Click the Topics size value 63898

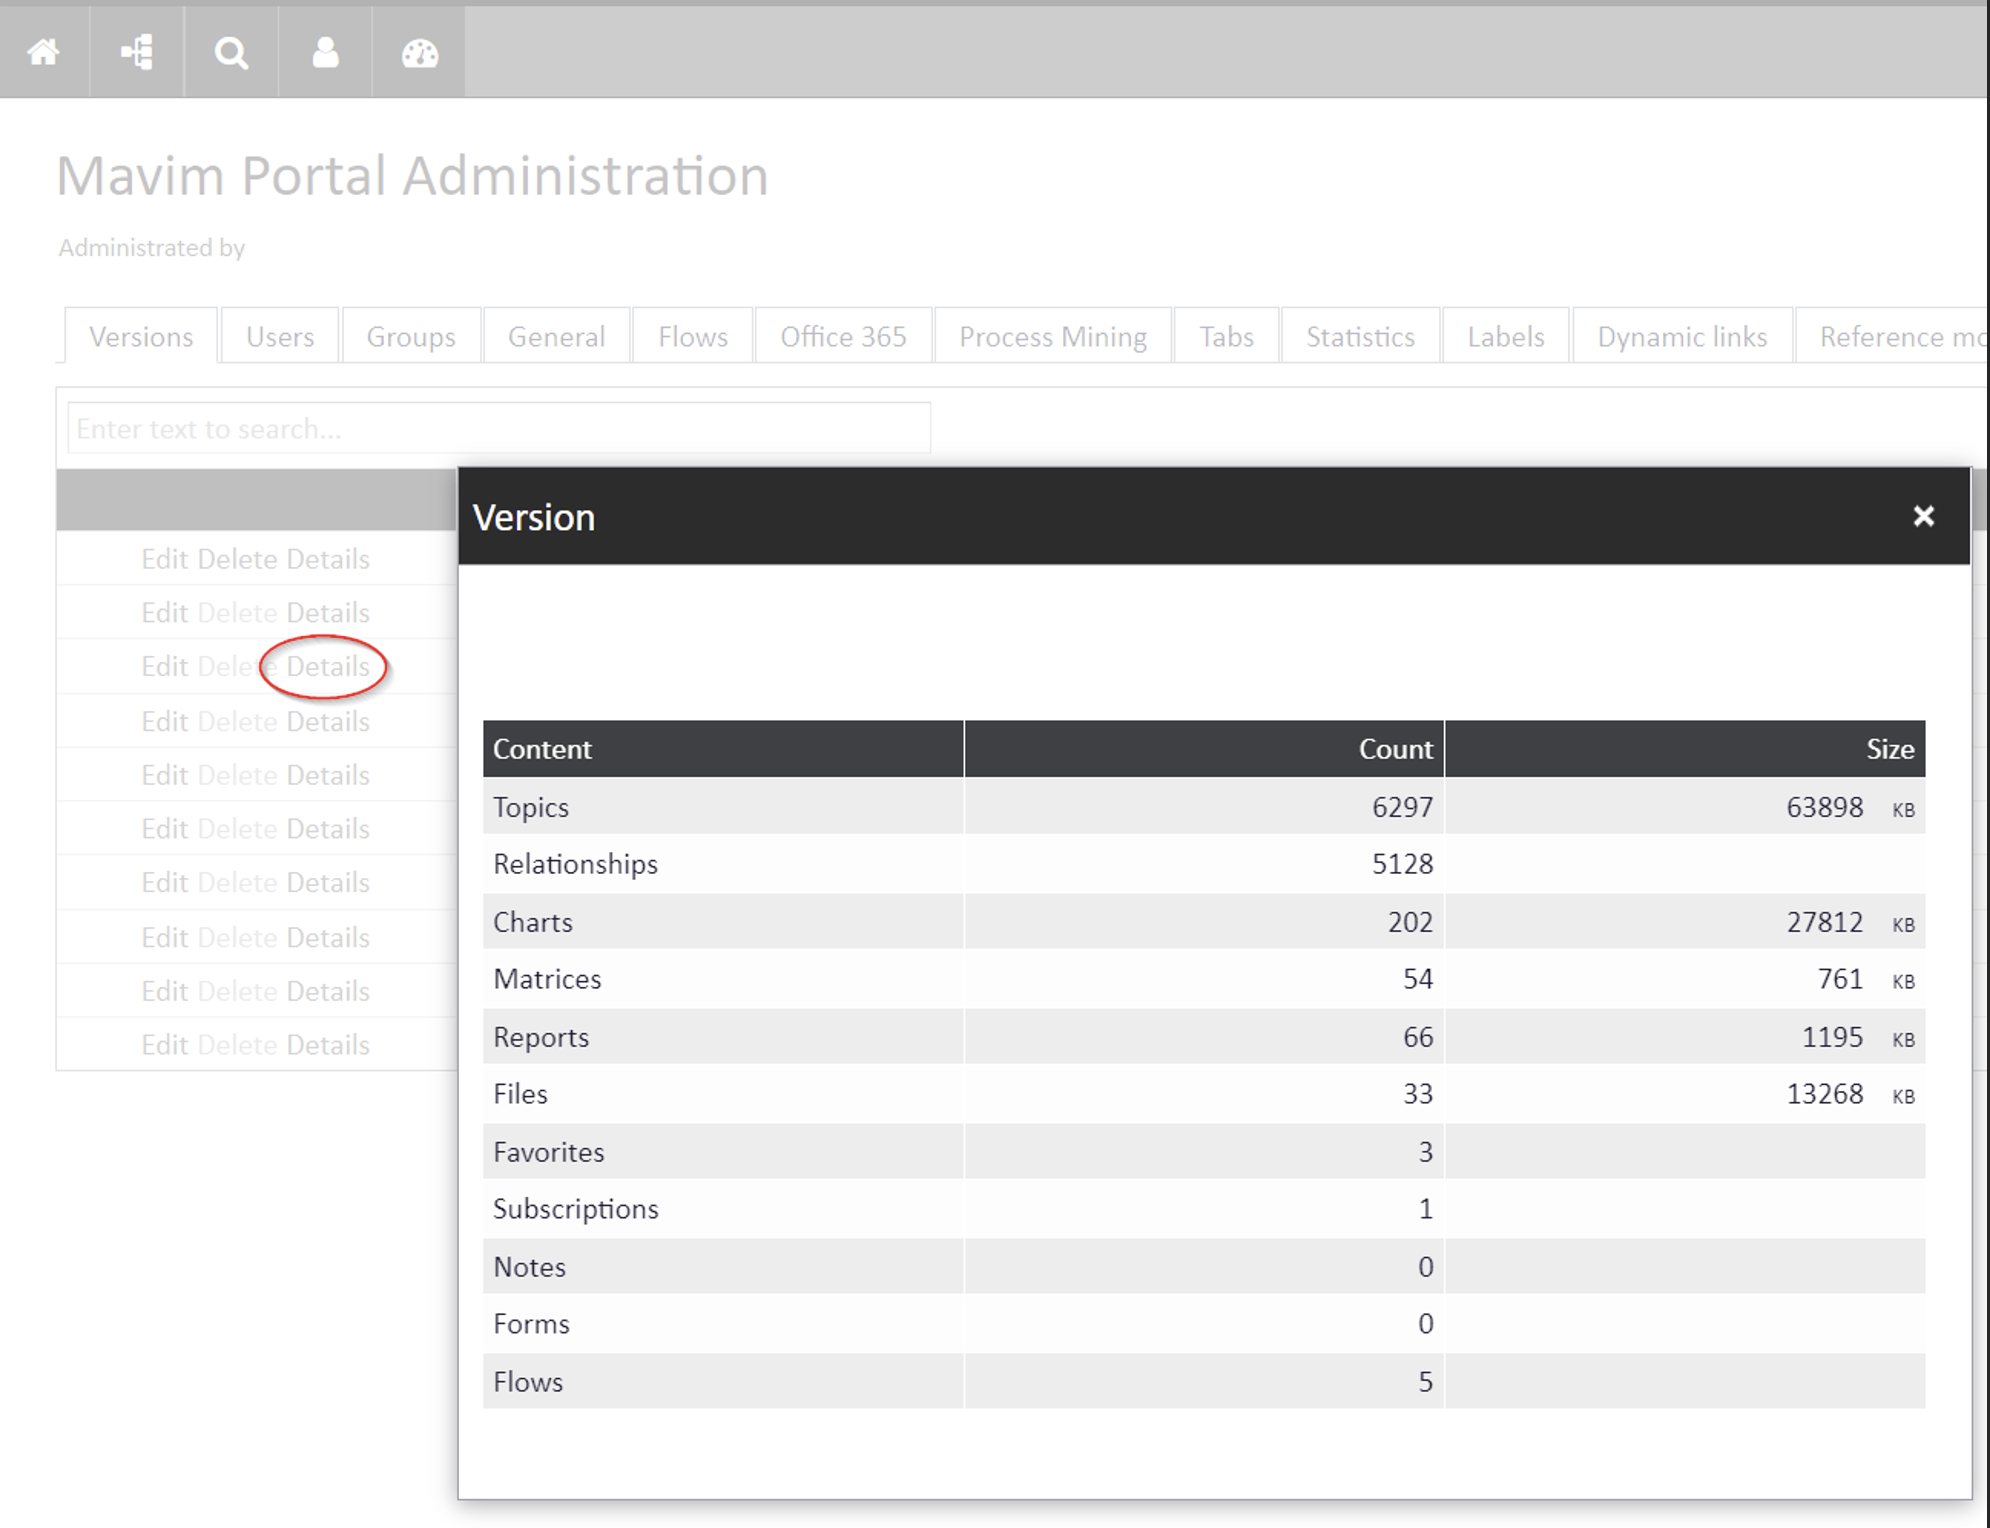(x=1825, y=807)
